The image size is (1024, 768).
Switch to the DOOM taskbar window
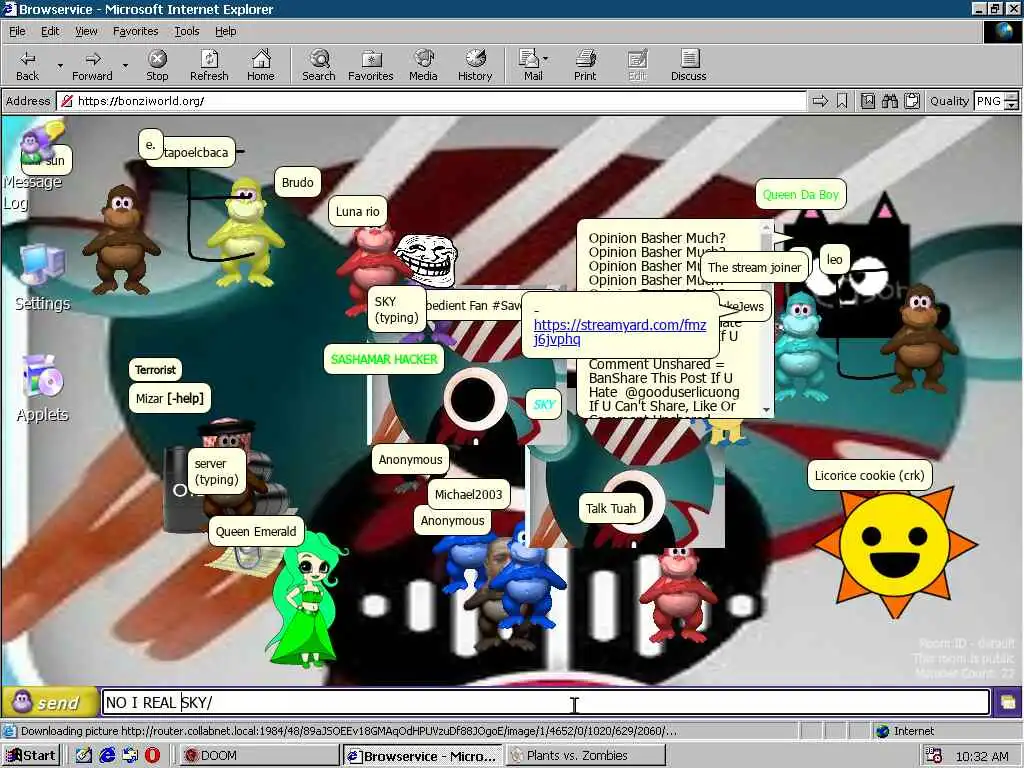259,756
